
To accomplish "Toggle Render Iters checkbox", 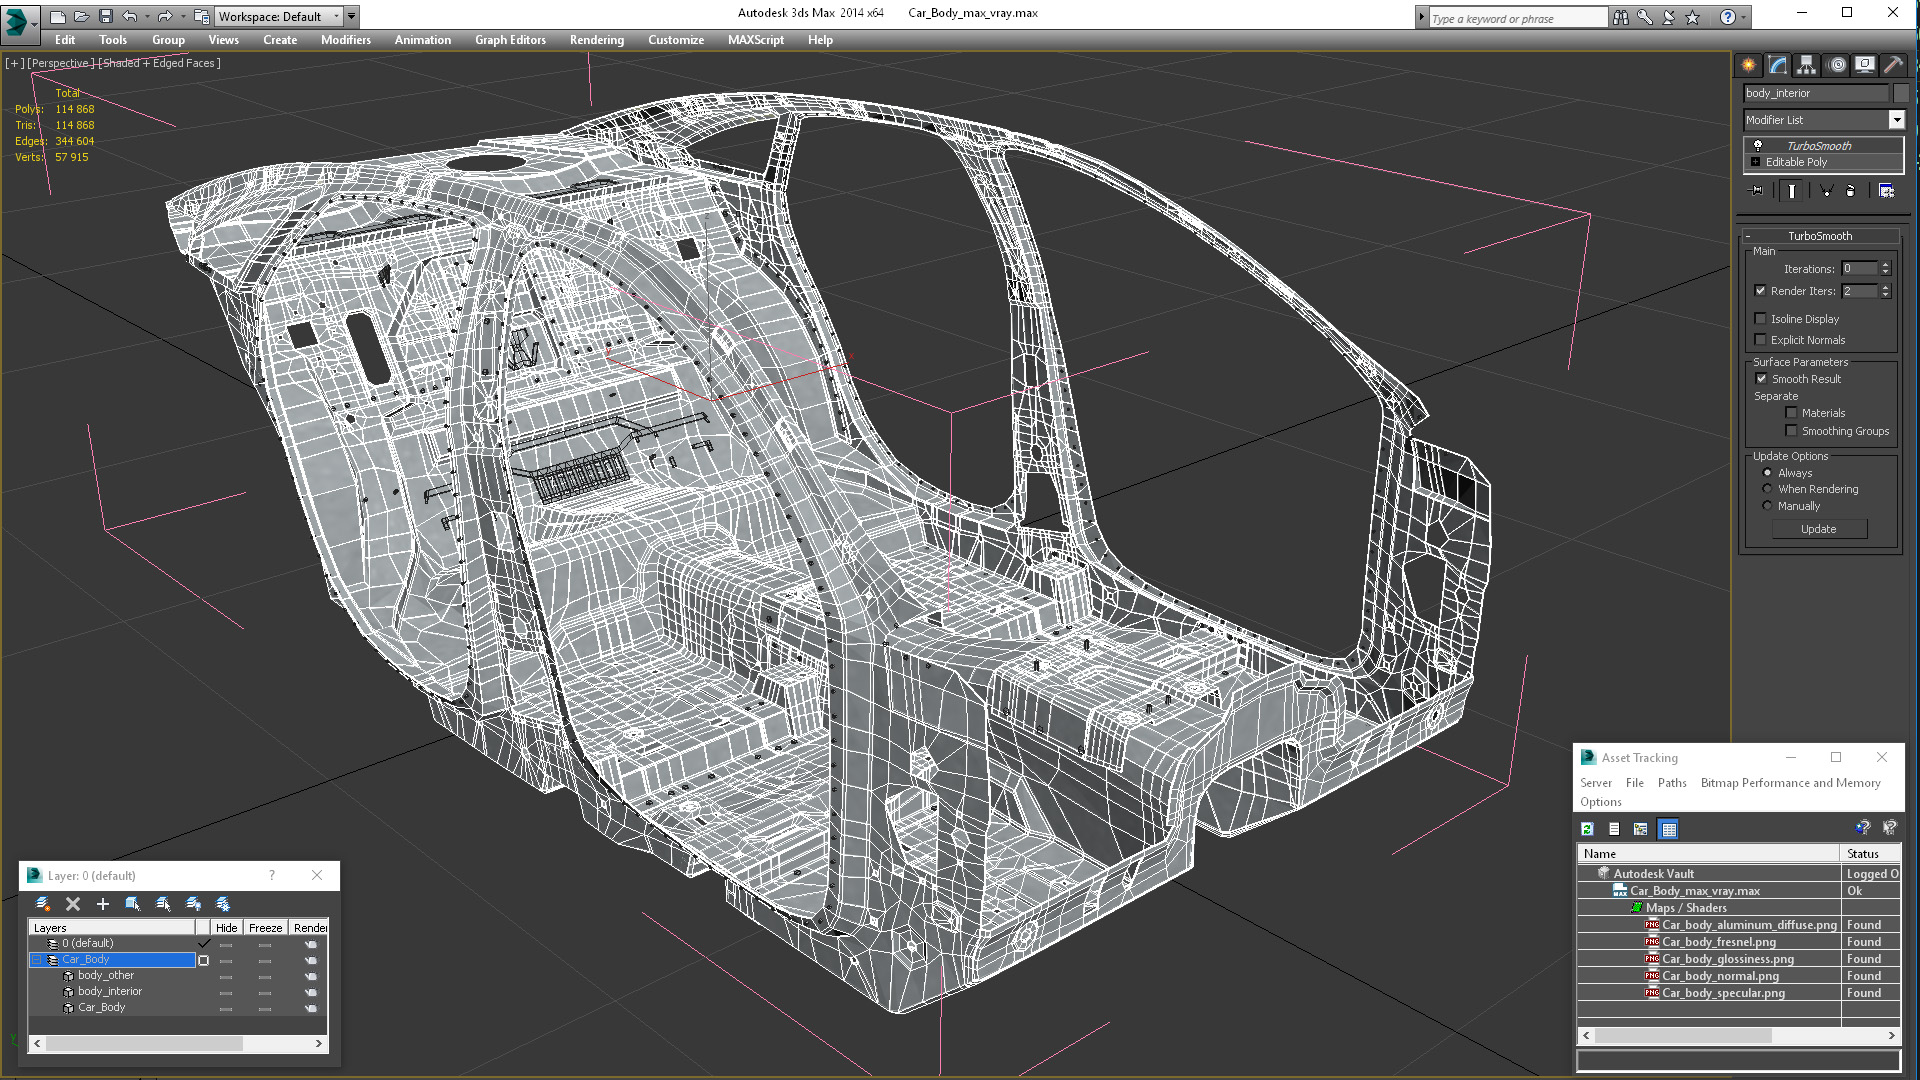I will (x=1760, y=291).
